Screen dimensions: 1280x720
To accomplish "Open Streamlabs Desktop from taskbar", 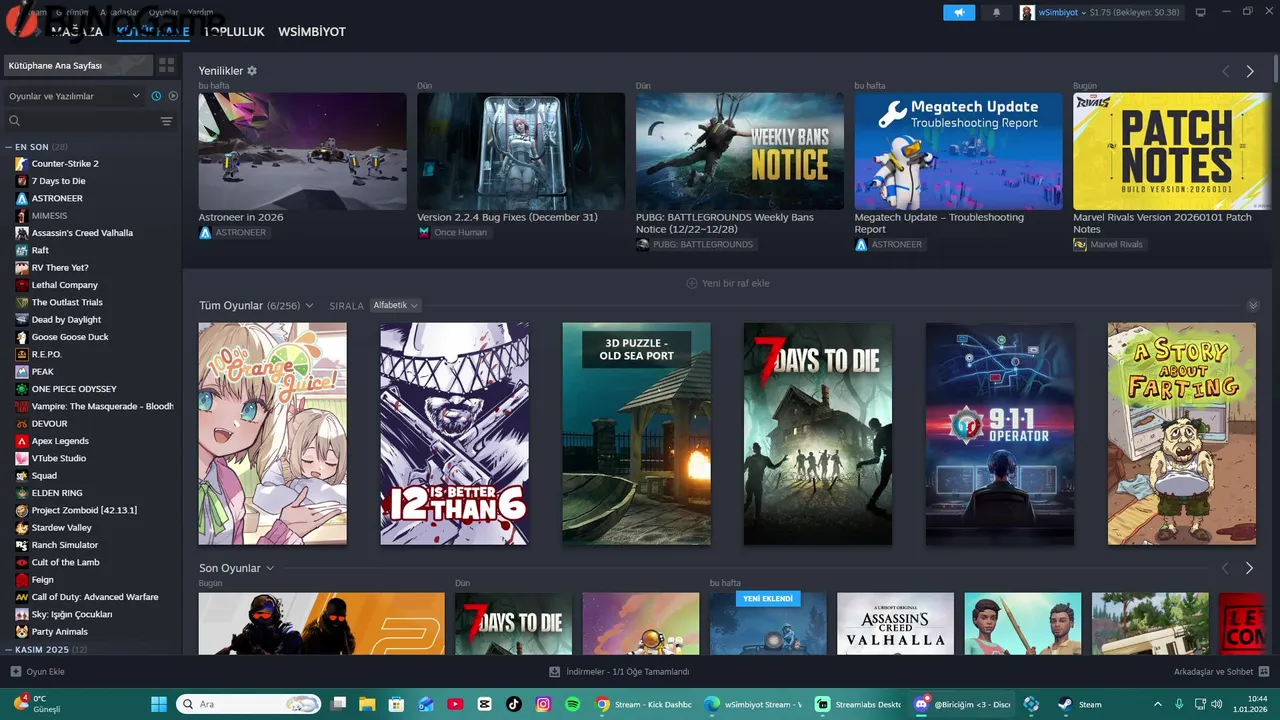I will 859,704.
